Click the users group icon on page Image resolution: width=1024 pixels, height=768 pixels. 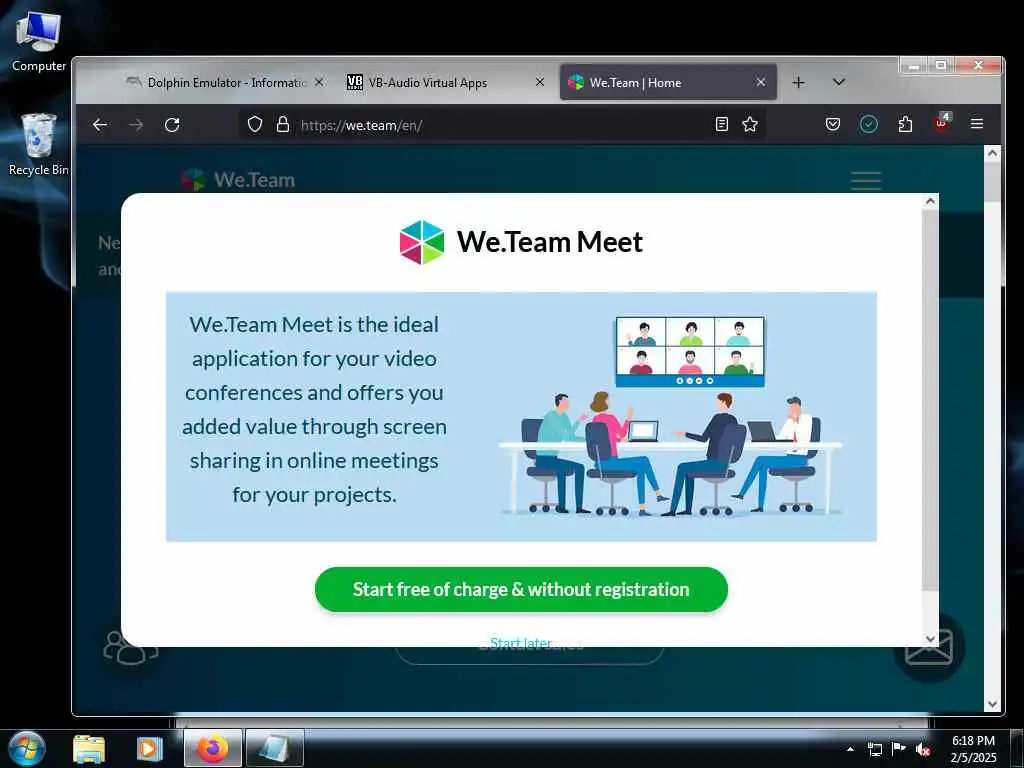131,647
